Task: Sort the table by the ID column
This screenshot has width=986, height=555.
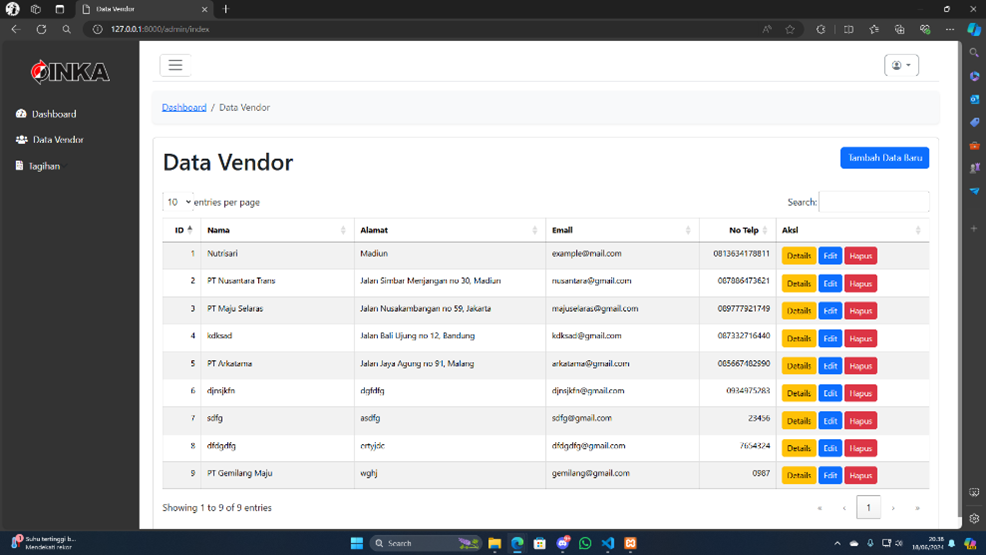Action: (x=180, y=230)
